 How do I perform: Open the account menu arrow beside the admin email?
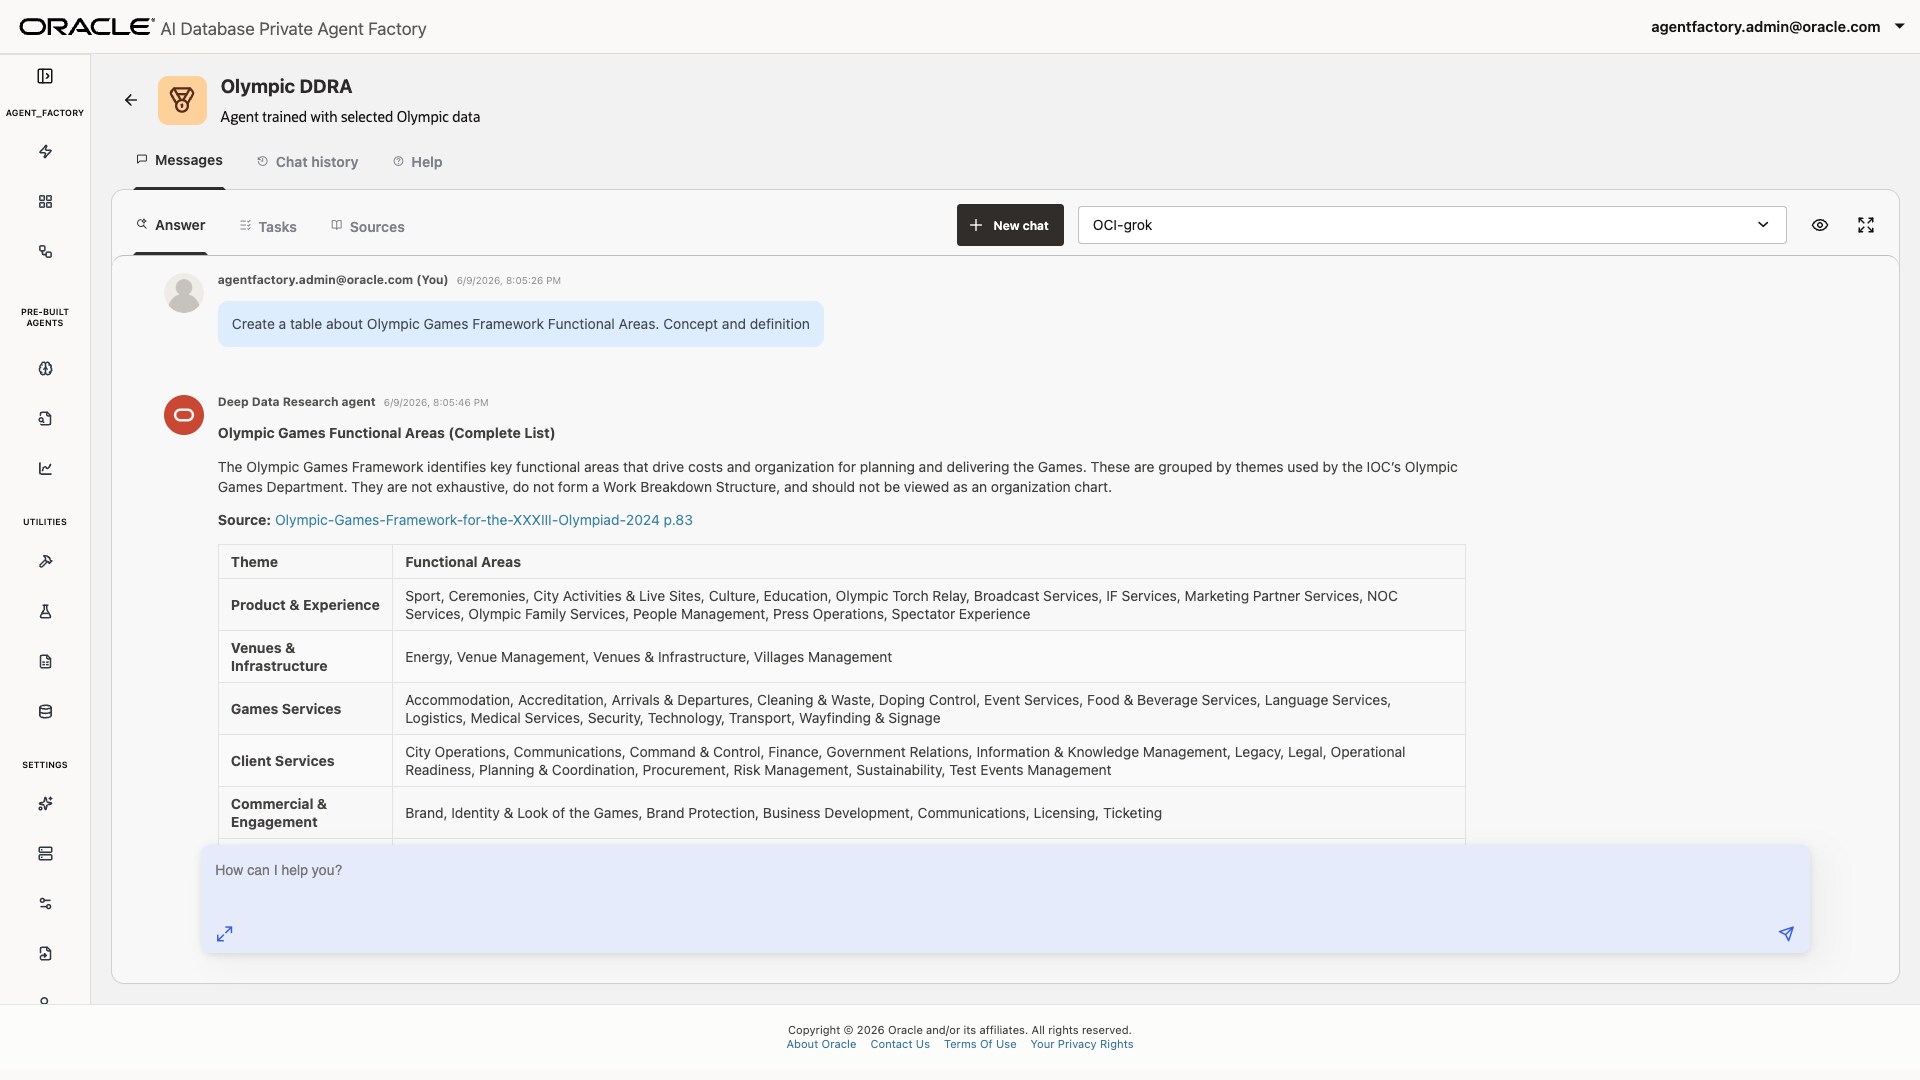1900,27
